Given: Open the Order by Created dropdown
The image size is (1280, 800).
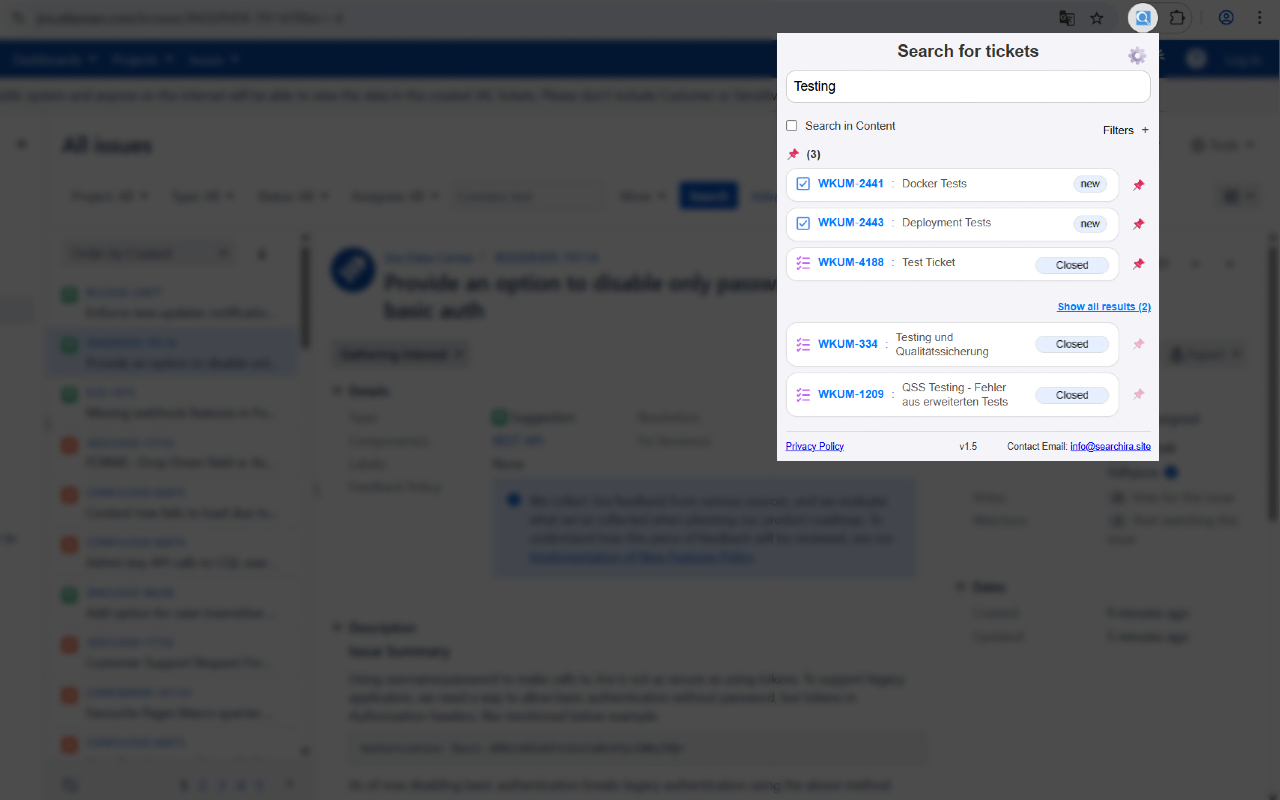Looking at the screenshot, I should tap(148, 253).
